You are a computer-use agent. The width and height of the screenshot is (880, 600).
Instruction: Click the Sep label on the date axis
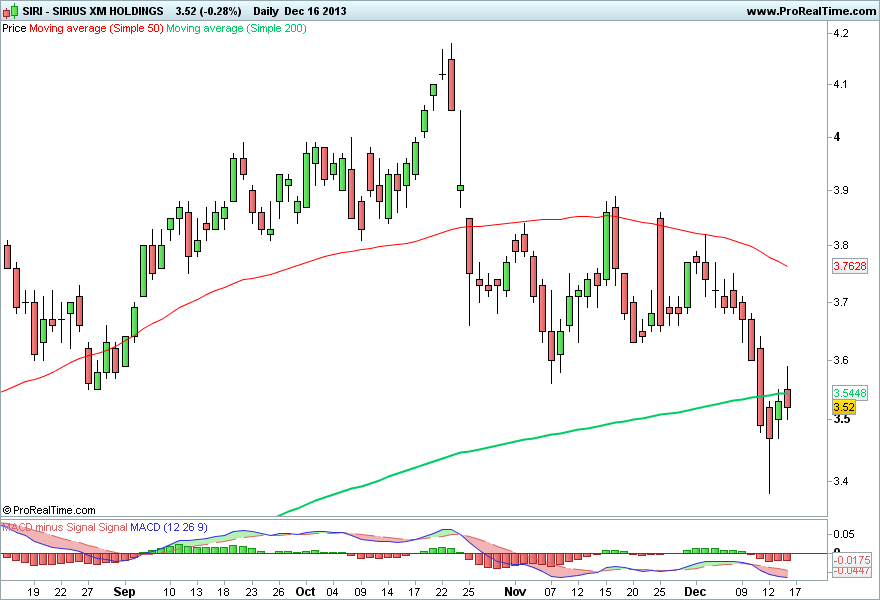pos(124,592)
